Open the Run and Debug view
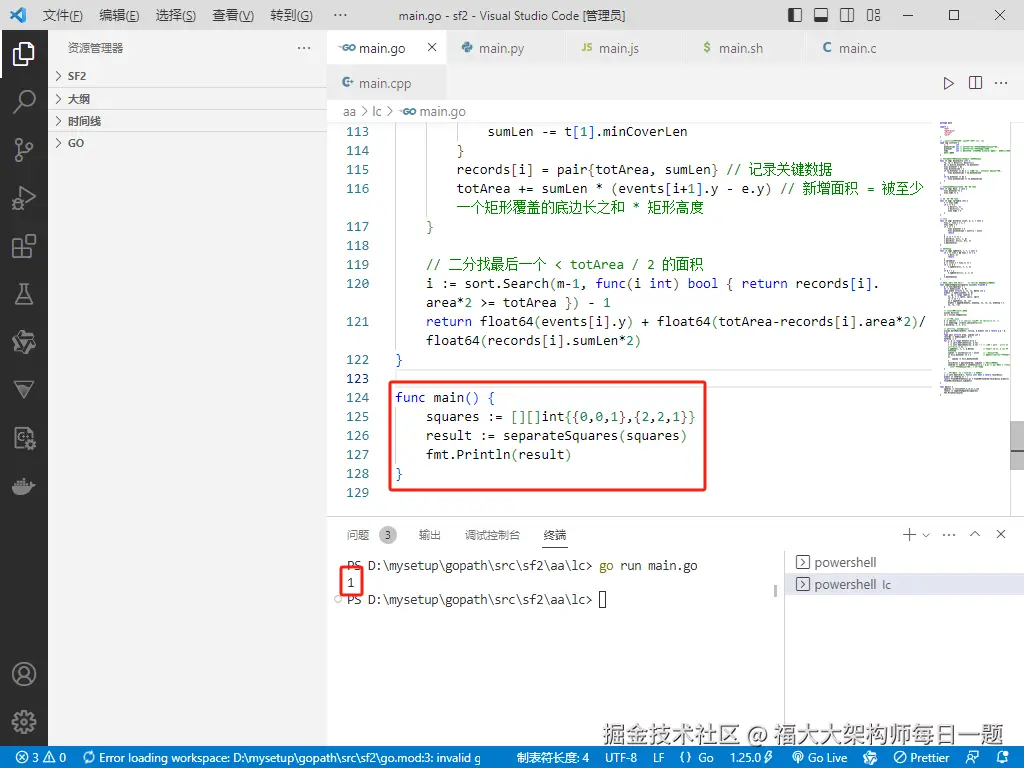This screenshot has height=768, width=1024. pyautogui.click(x=24, y=198)
